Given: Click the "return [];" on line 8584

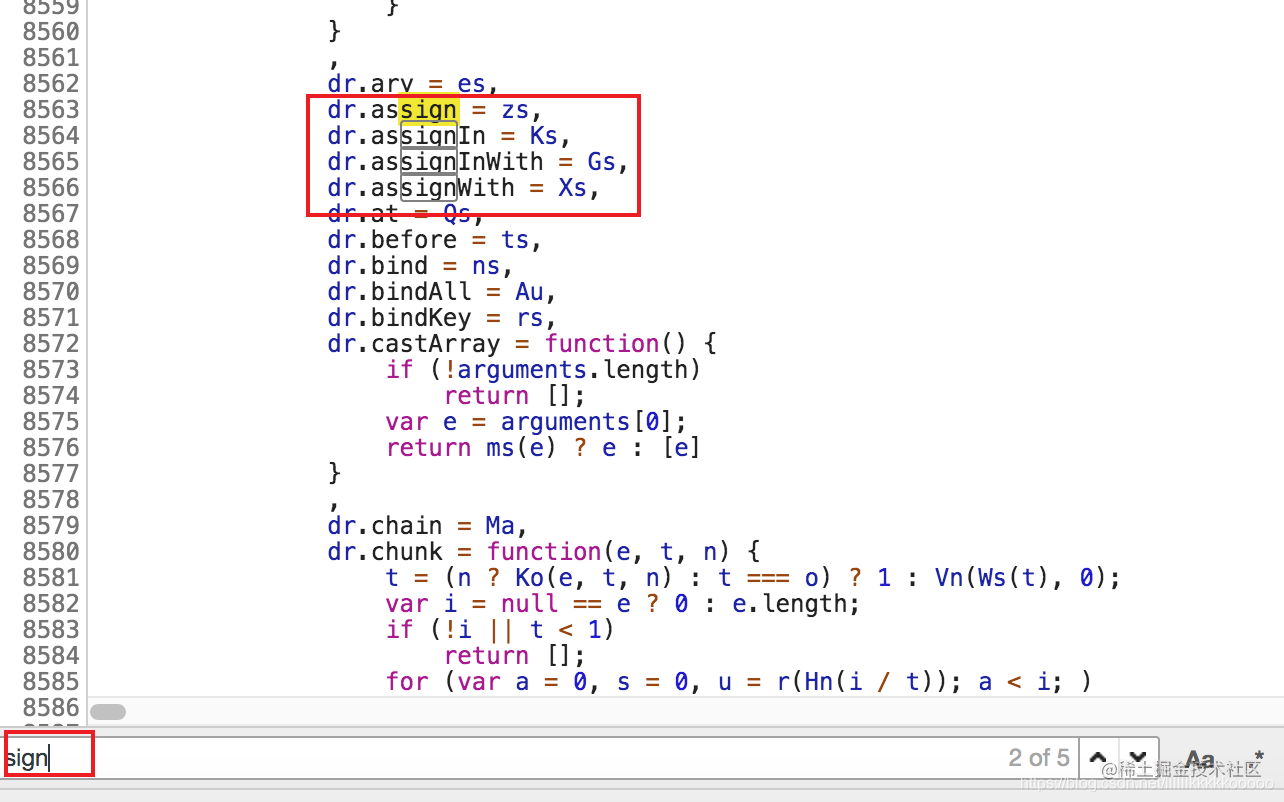Looking at the screenshot, I should 514,656.
